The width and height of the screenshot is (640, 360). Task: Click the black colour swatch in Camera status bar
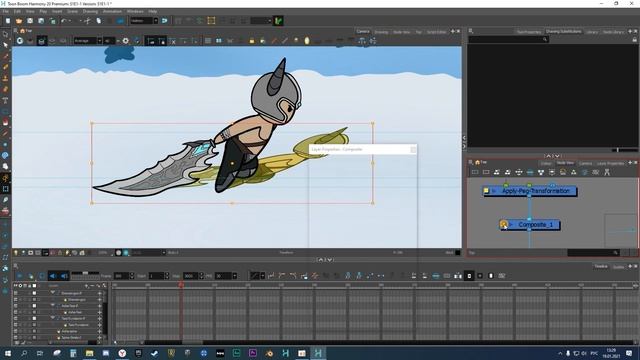pyautogui.click(x=458, y=253)
